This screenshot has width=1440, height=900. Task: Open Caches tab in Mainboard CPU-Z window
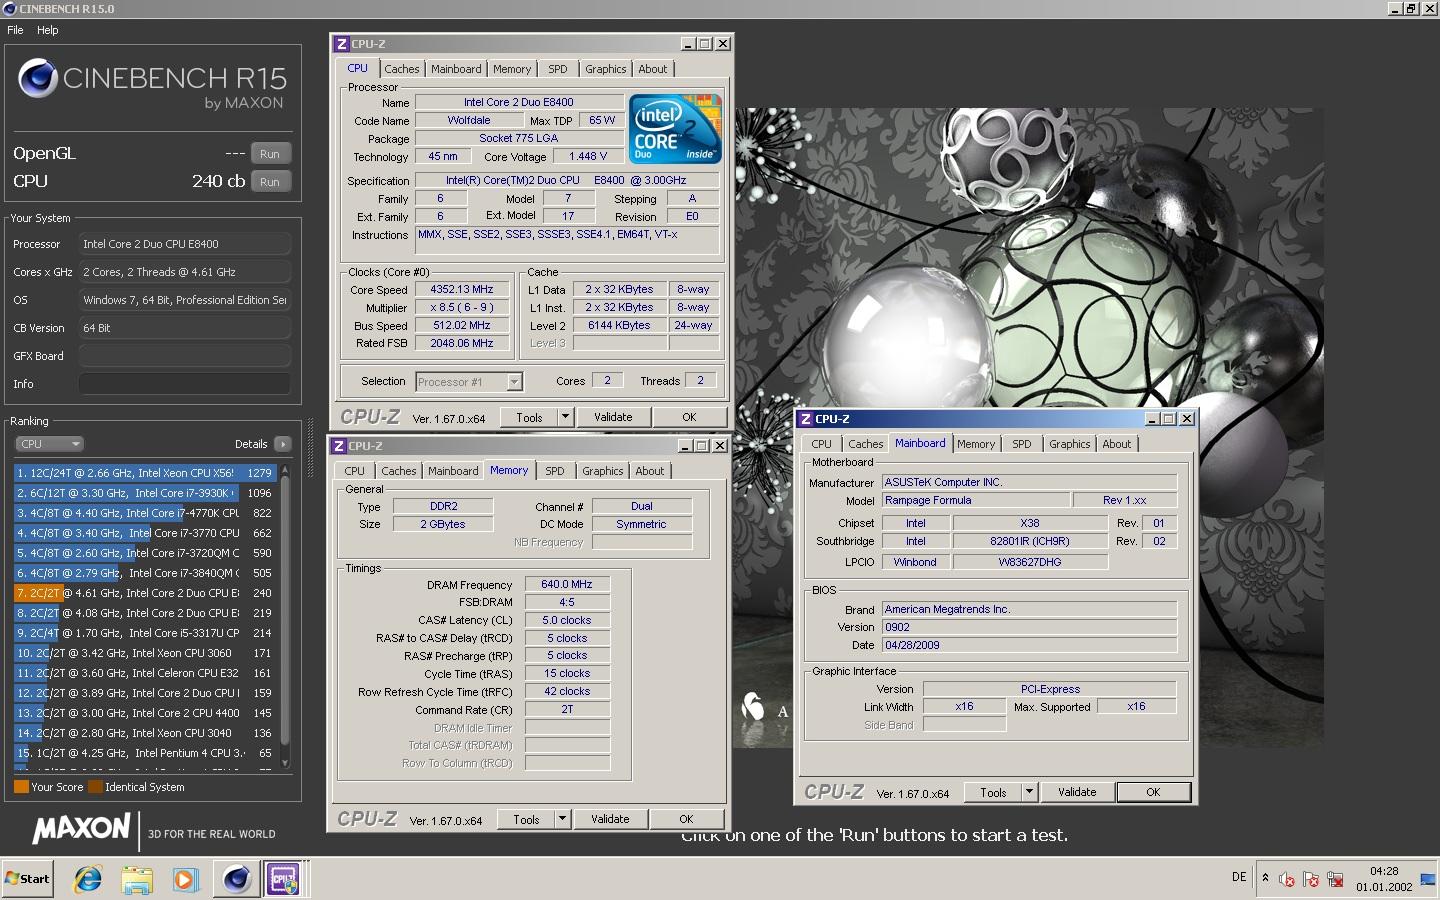(x=866, y=444)
